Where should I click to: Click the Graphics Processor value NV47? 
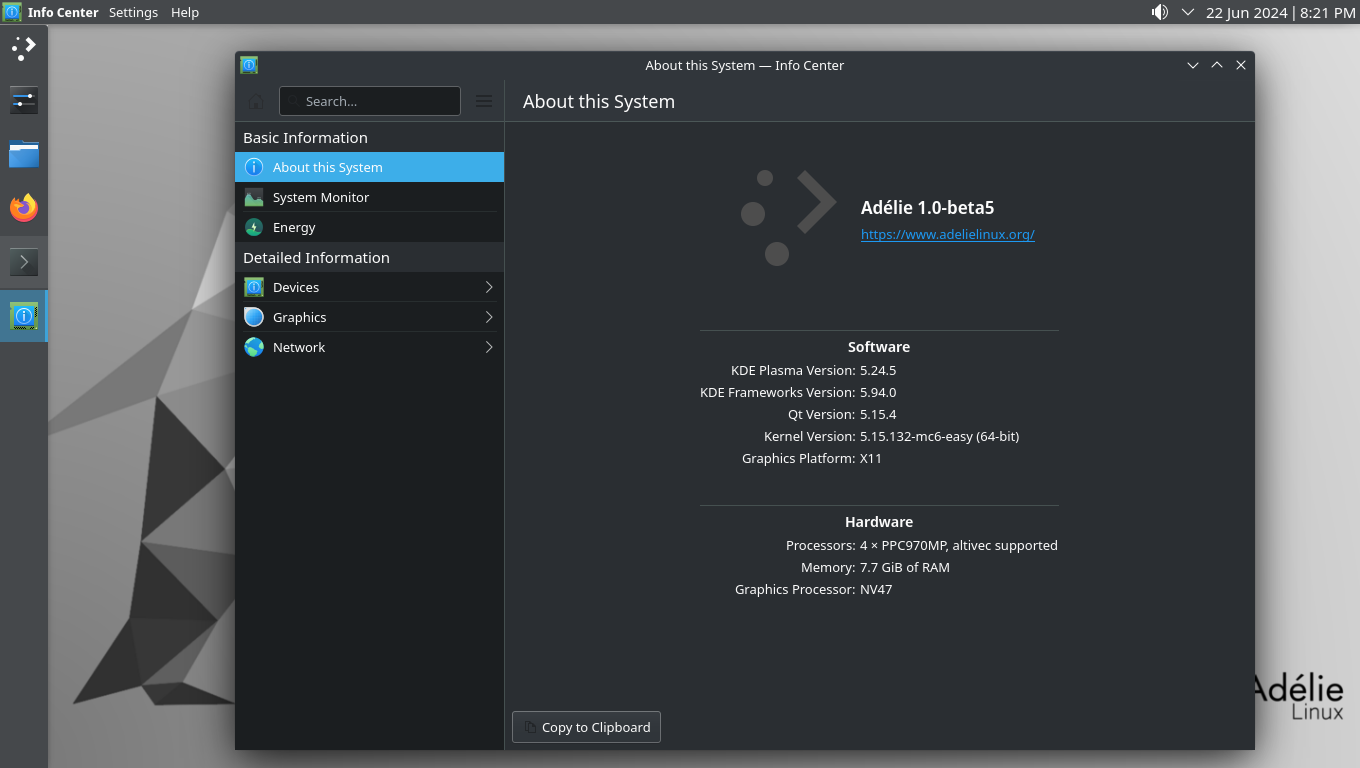coord(876,589)
